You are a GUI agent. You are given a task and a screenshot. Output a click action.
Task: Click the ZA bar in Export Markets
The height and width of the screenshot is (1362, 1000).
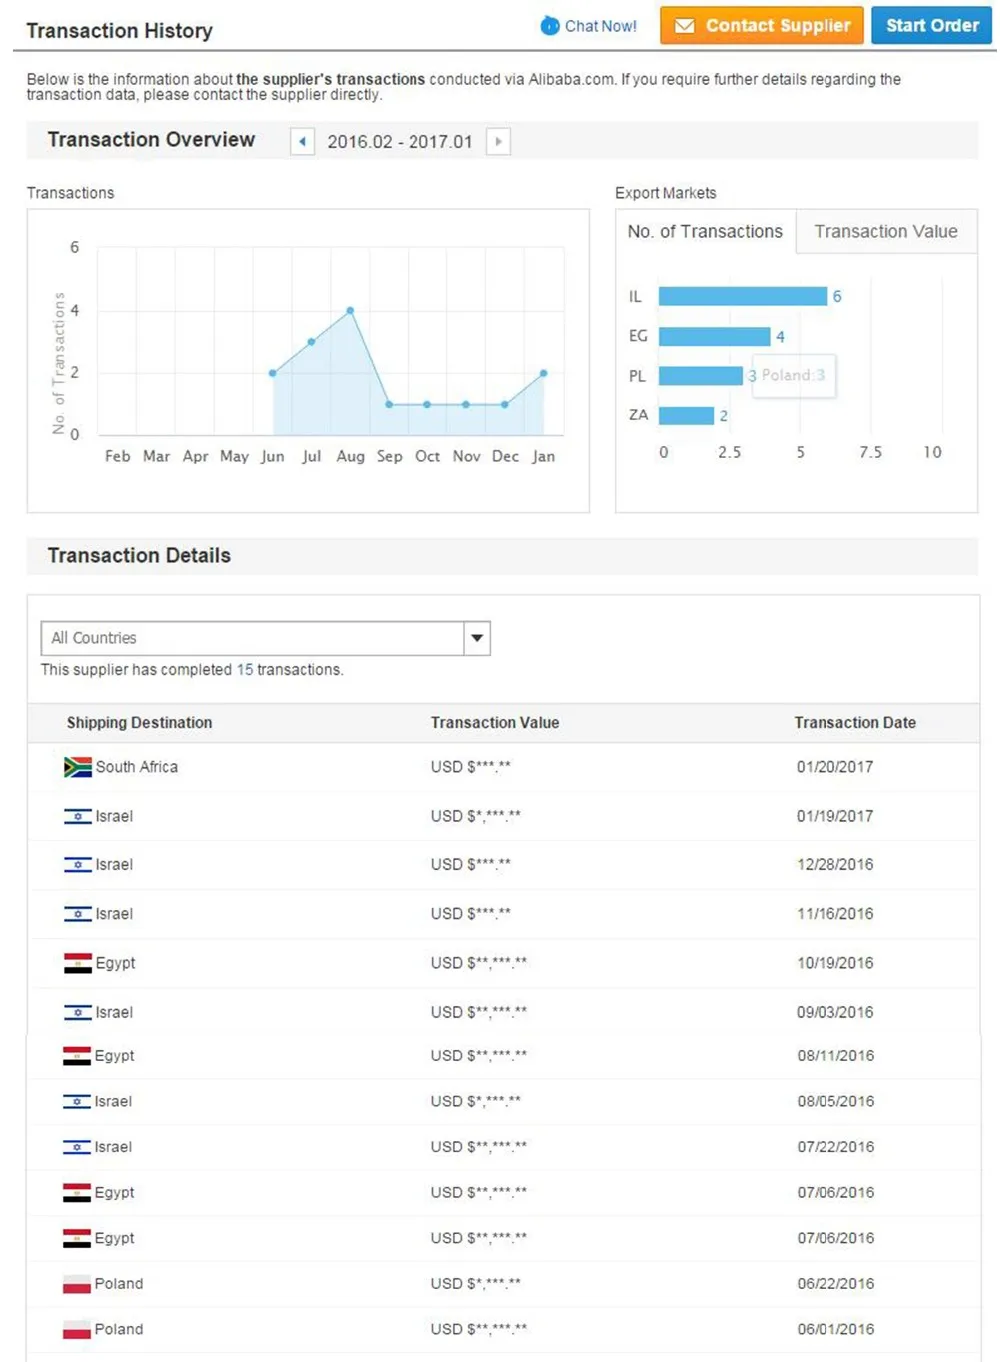686,415
